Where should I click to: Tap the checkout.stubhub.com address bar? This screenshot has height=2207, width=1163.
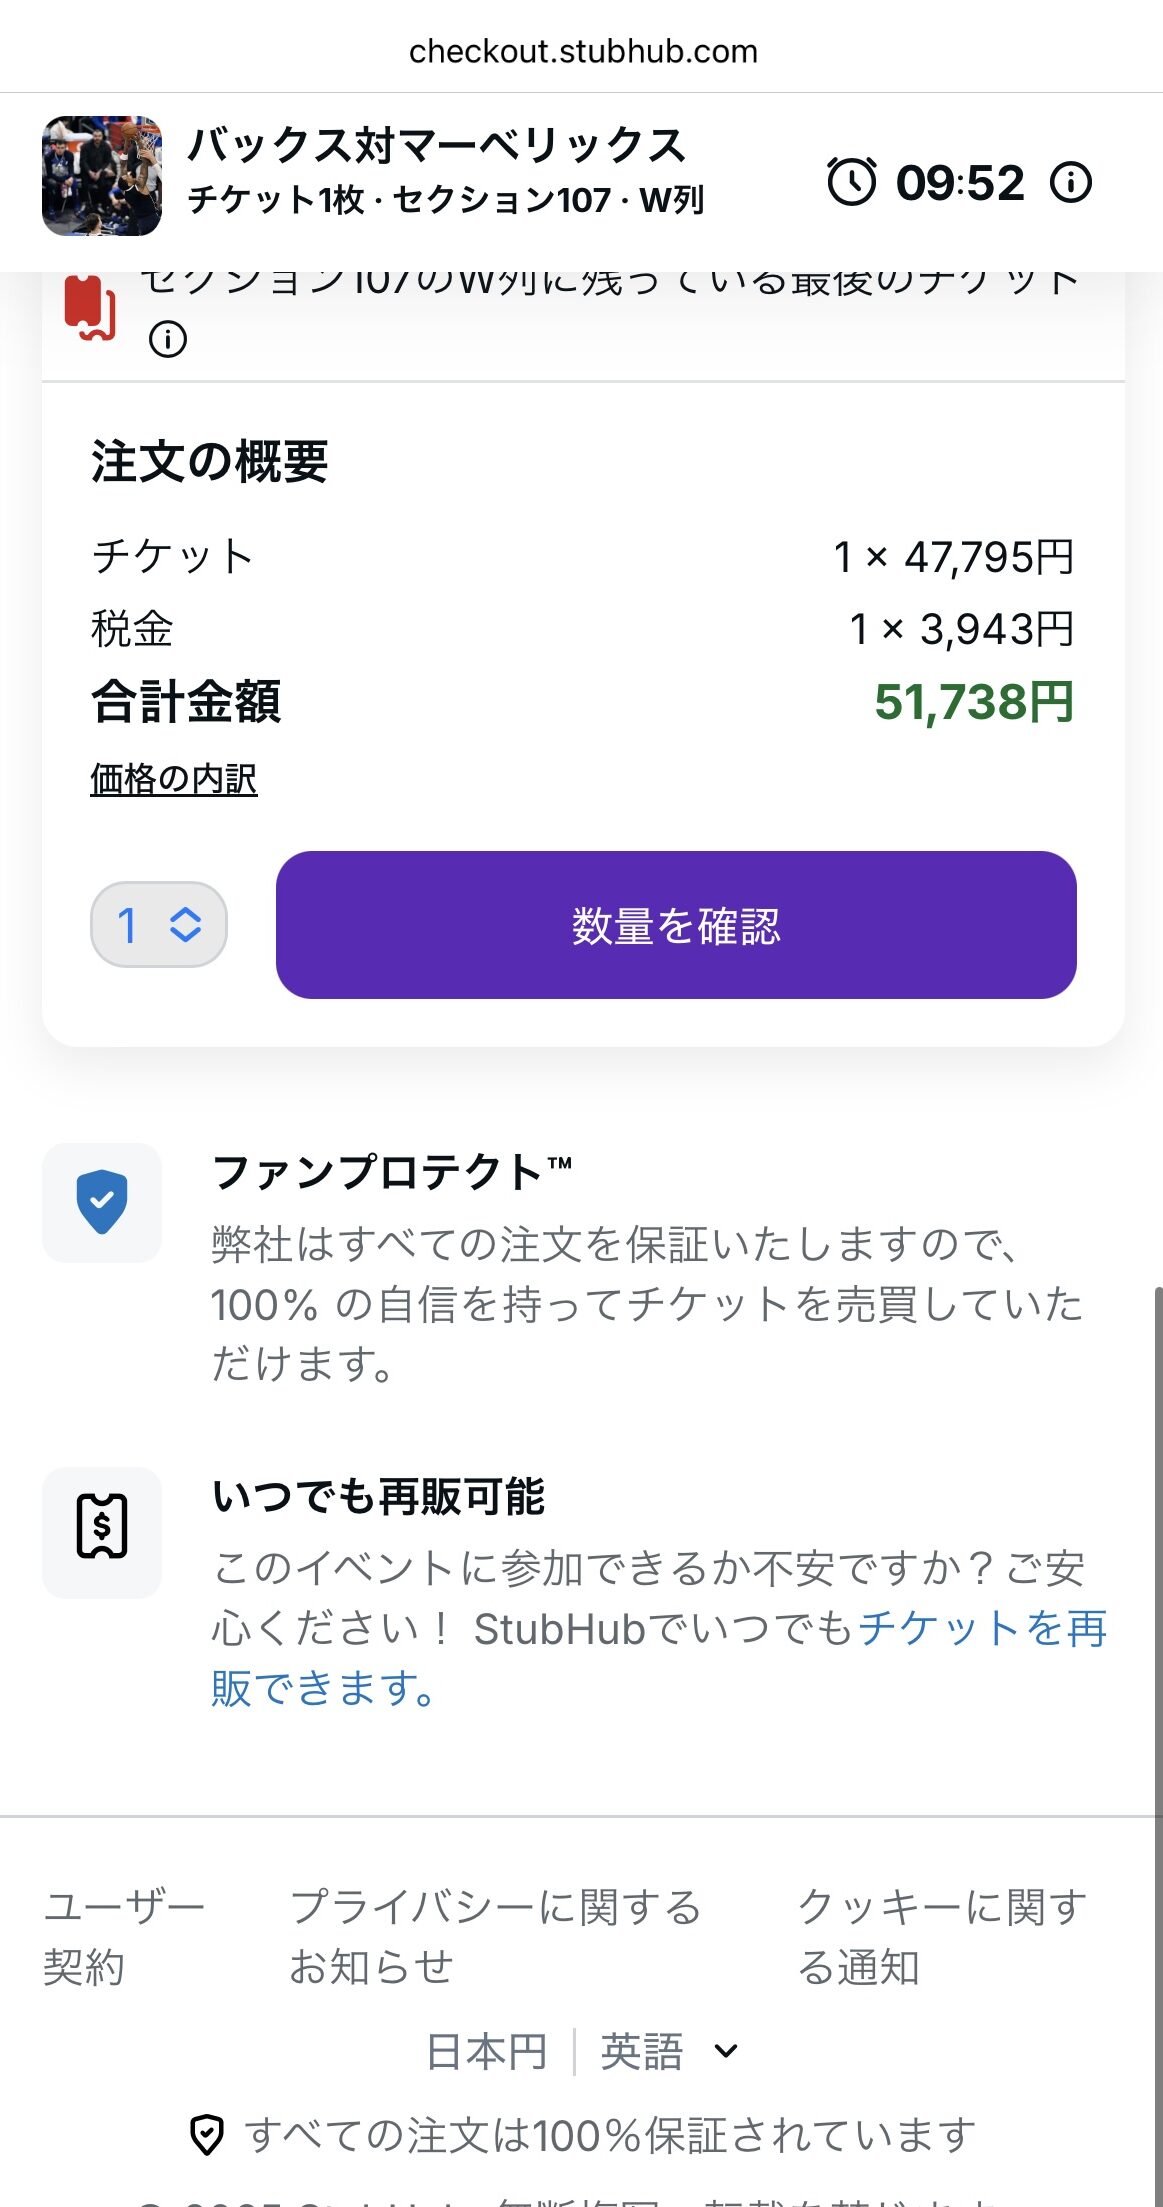(582, 51)
